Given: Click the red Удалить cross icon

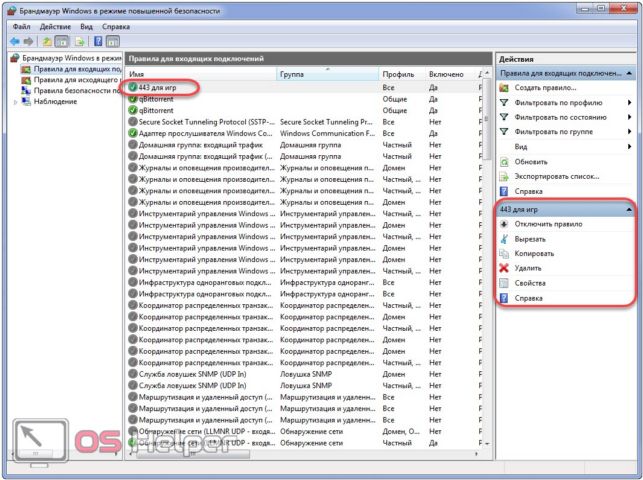Looking at the screenshot, I should click(x=504, y=268).
